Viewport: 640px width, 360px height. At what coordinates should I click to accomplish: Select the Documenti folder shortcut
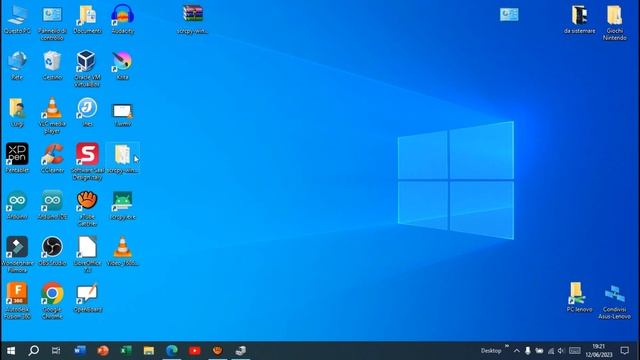87,16
